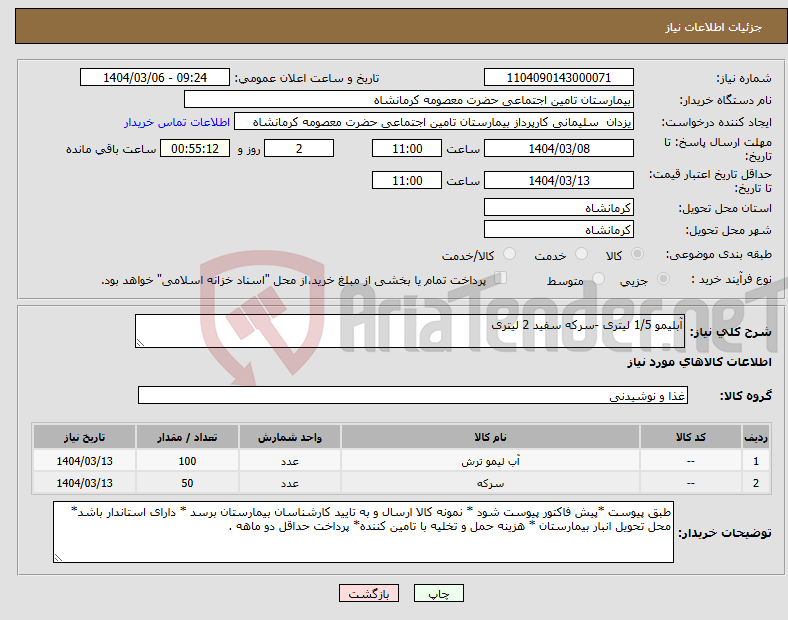Click the response deadline hour field 11:00
Screen dimensions: 788x620
(x=407, y=149)
